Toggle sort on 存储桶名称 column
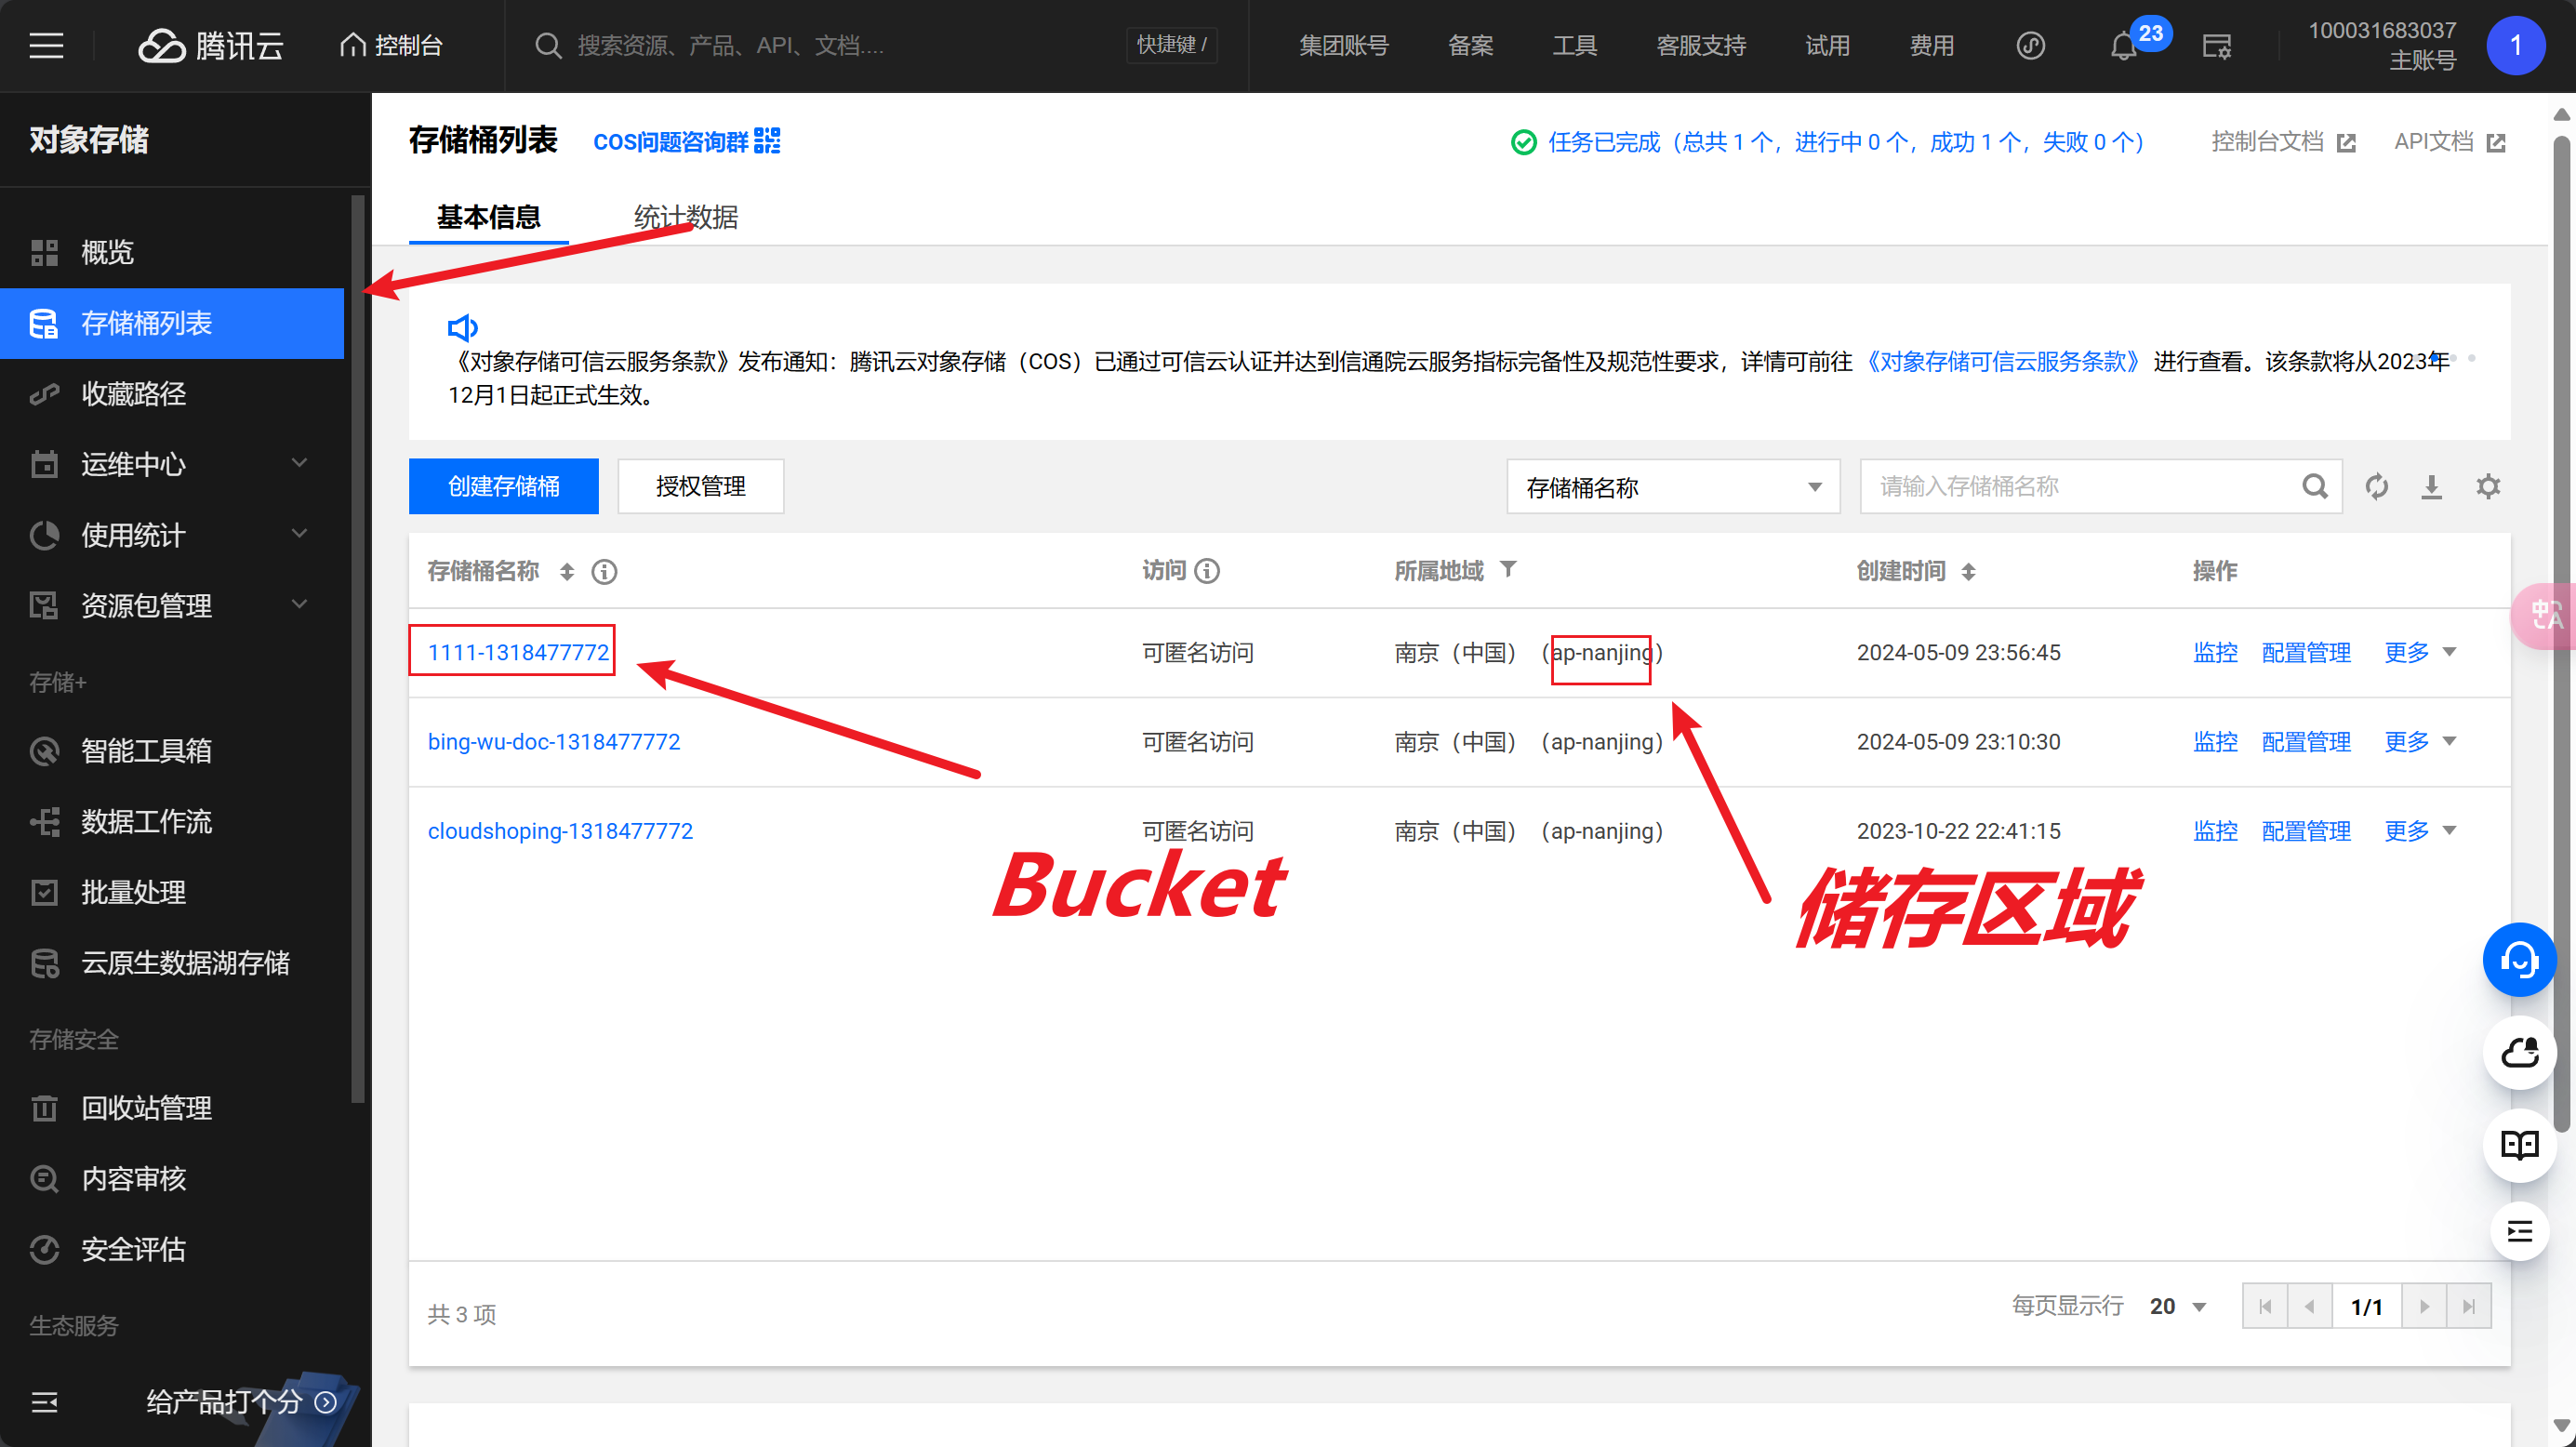The image size is (2576, 1447). pos(567,572)
